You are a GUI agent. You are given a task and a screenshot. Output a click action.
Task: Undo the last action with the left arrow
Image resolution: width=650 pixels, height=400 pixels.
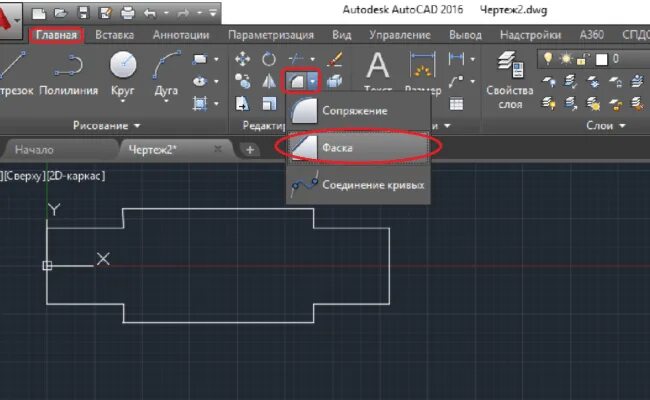150,14
